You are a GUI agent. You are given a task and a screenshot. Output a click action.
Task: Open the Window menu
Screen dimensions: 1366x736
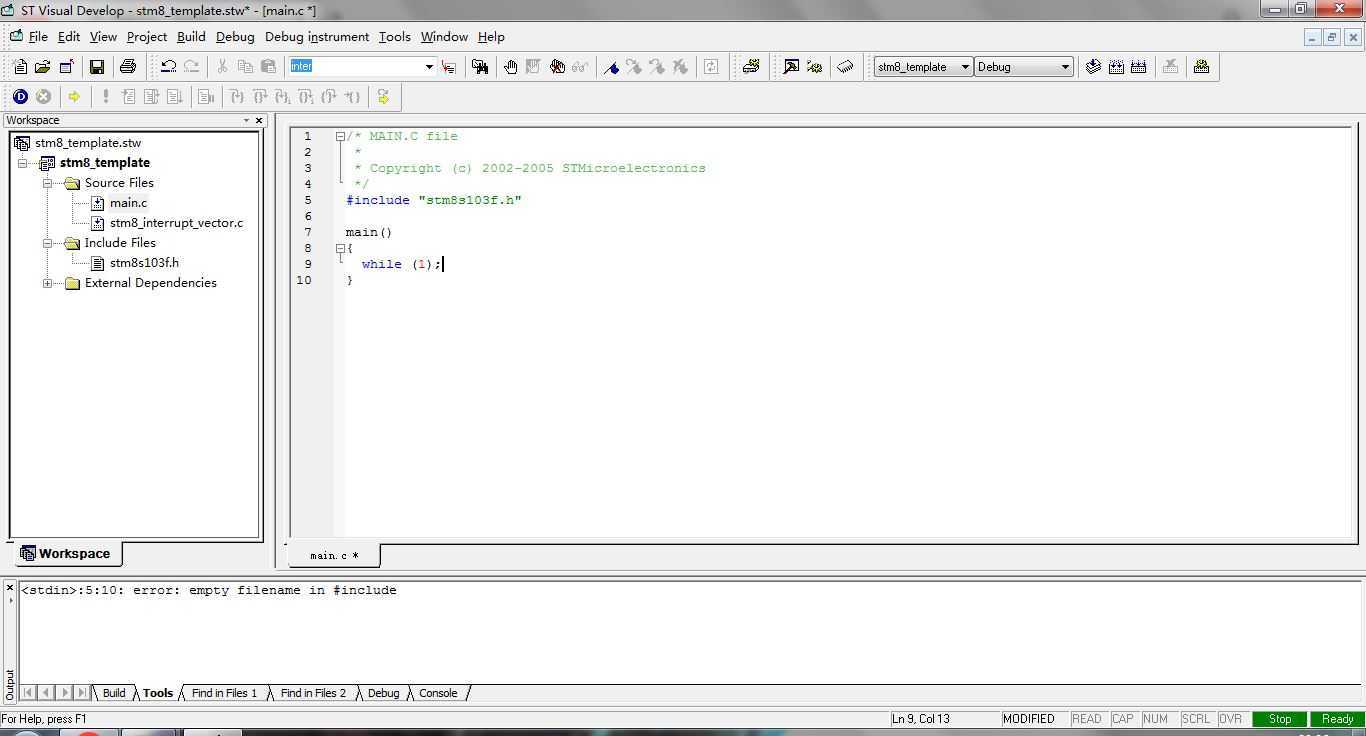[x=444, y=37]
